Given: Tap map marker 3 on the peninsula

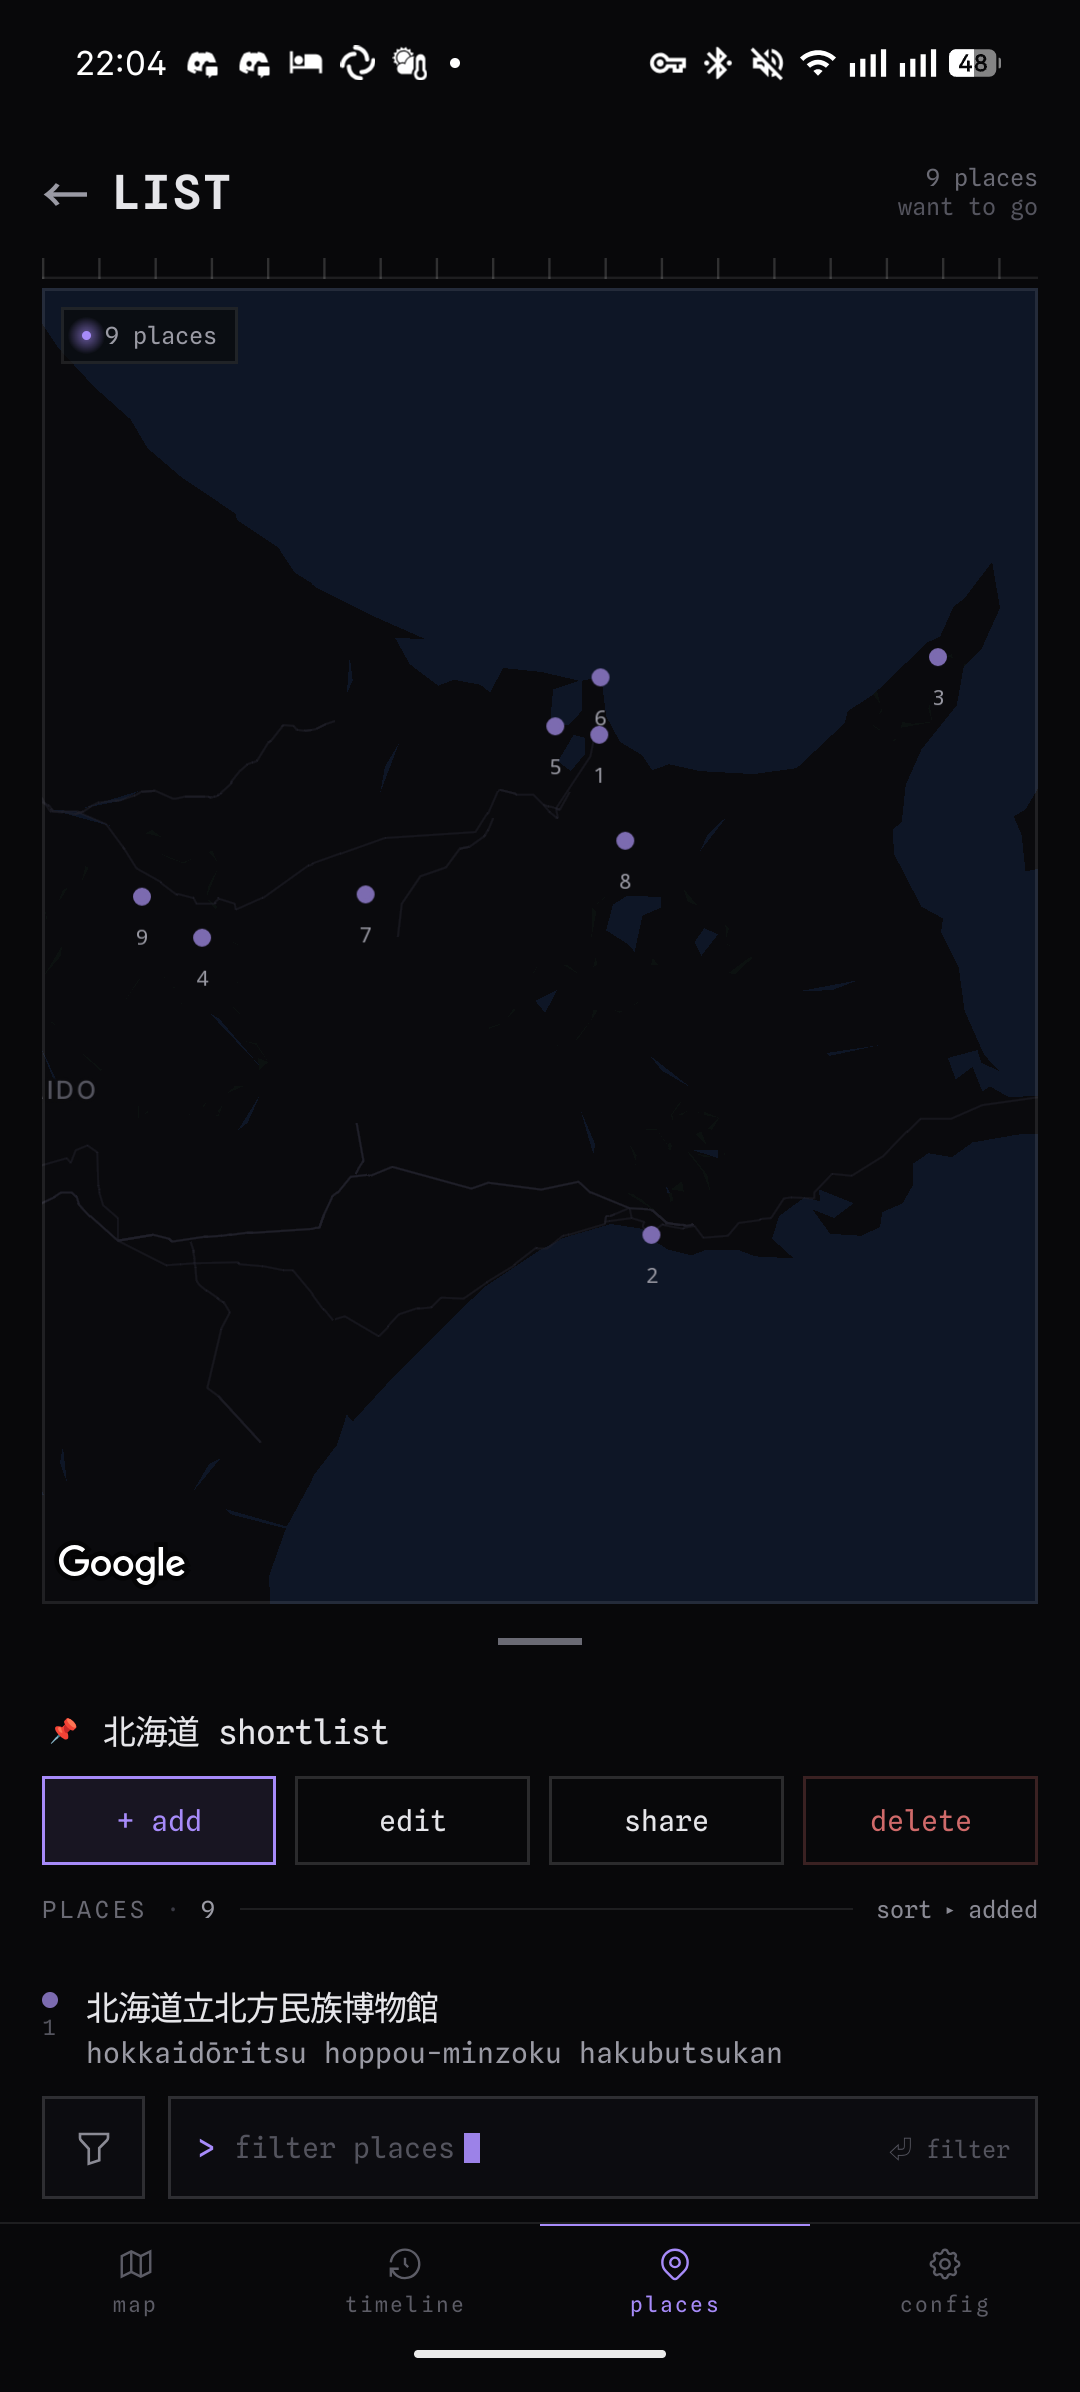Looking at the screenshot, I should tap(938, 657).
